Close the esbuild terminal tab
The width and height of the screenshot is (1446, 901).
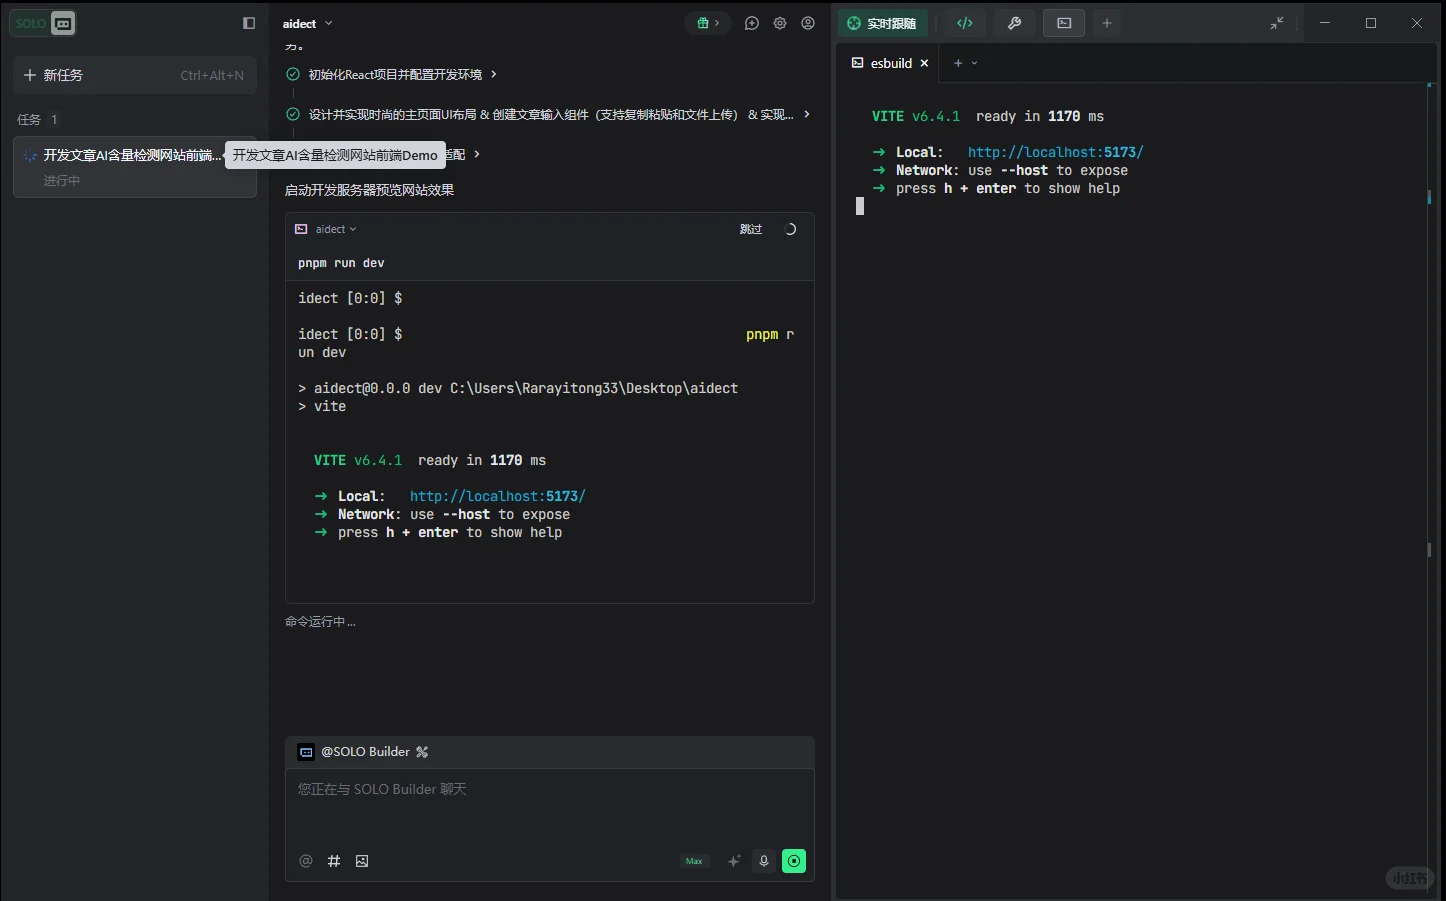925,63
